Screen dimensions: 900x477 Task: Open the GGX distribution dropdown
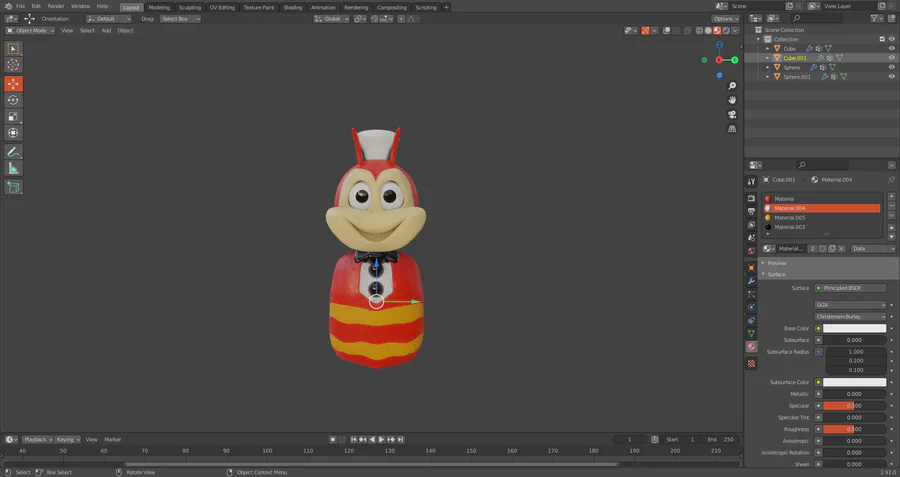point(850,305)
